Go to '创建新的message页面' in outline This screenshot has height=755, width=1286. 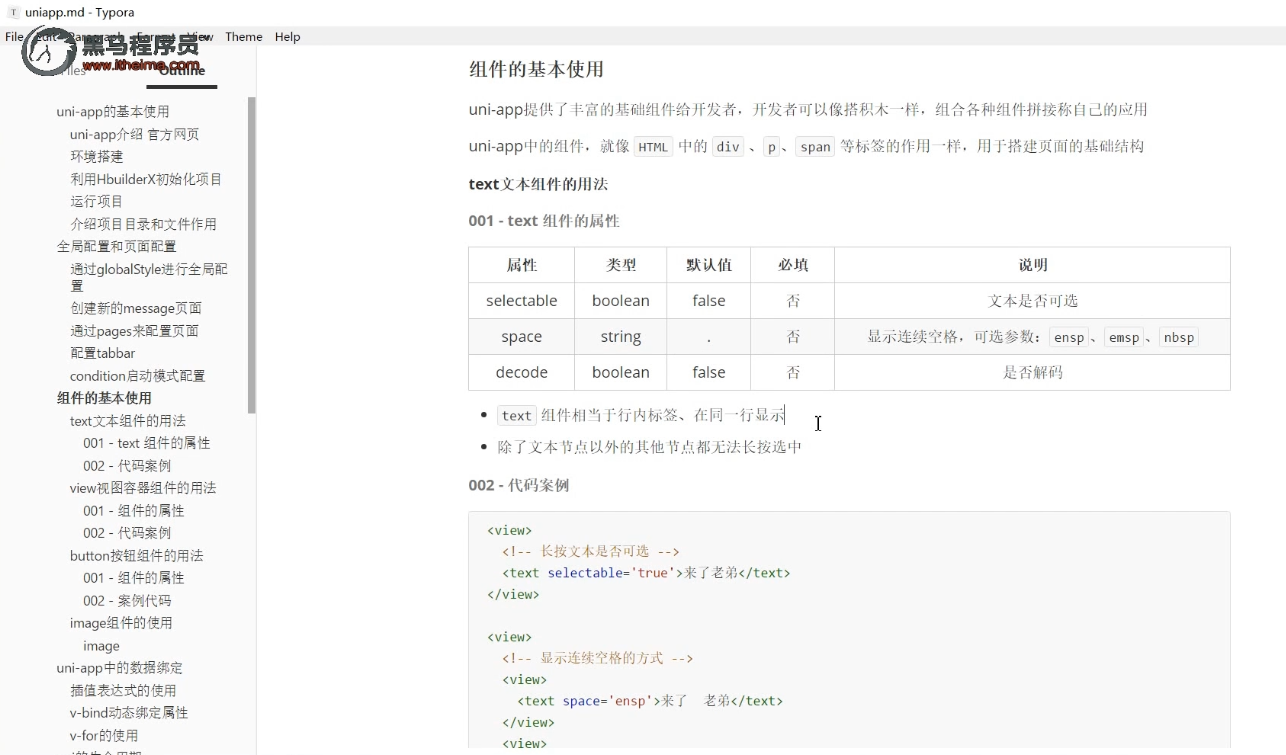(136, 308)
